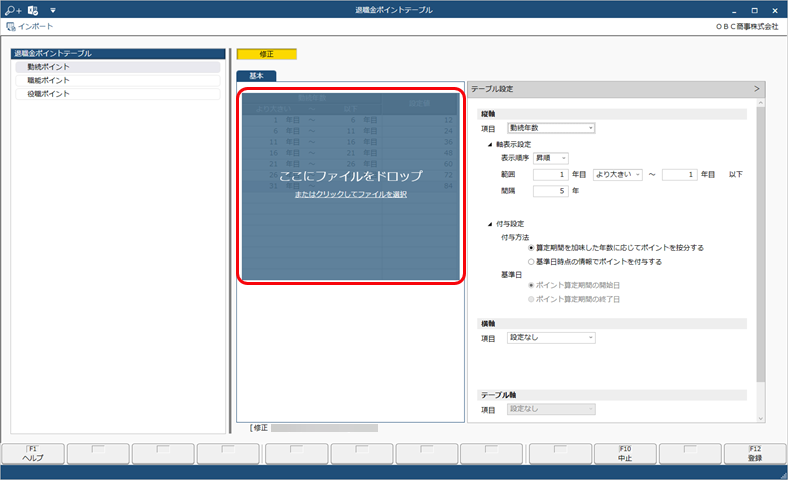Select 基準日時点の情報でポイントを付与する radio
Viewport: 788px width, 480px height.
[531, 262]
